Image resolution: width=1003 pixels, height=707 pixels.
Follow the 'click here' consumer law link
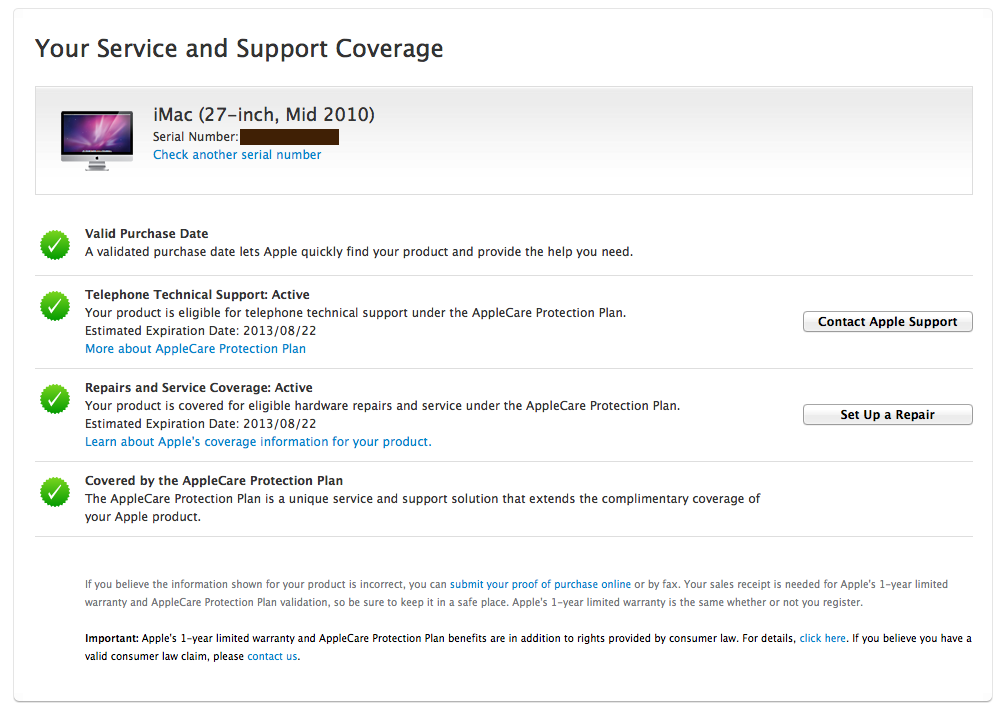(822, 638)
